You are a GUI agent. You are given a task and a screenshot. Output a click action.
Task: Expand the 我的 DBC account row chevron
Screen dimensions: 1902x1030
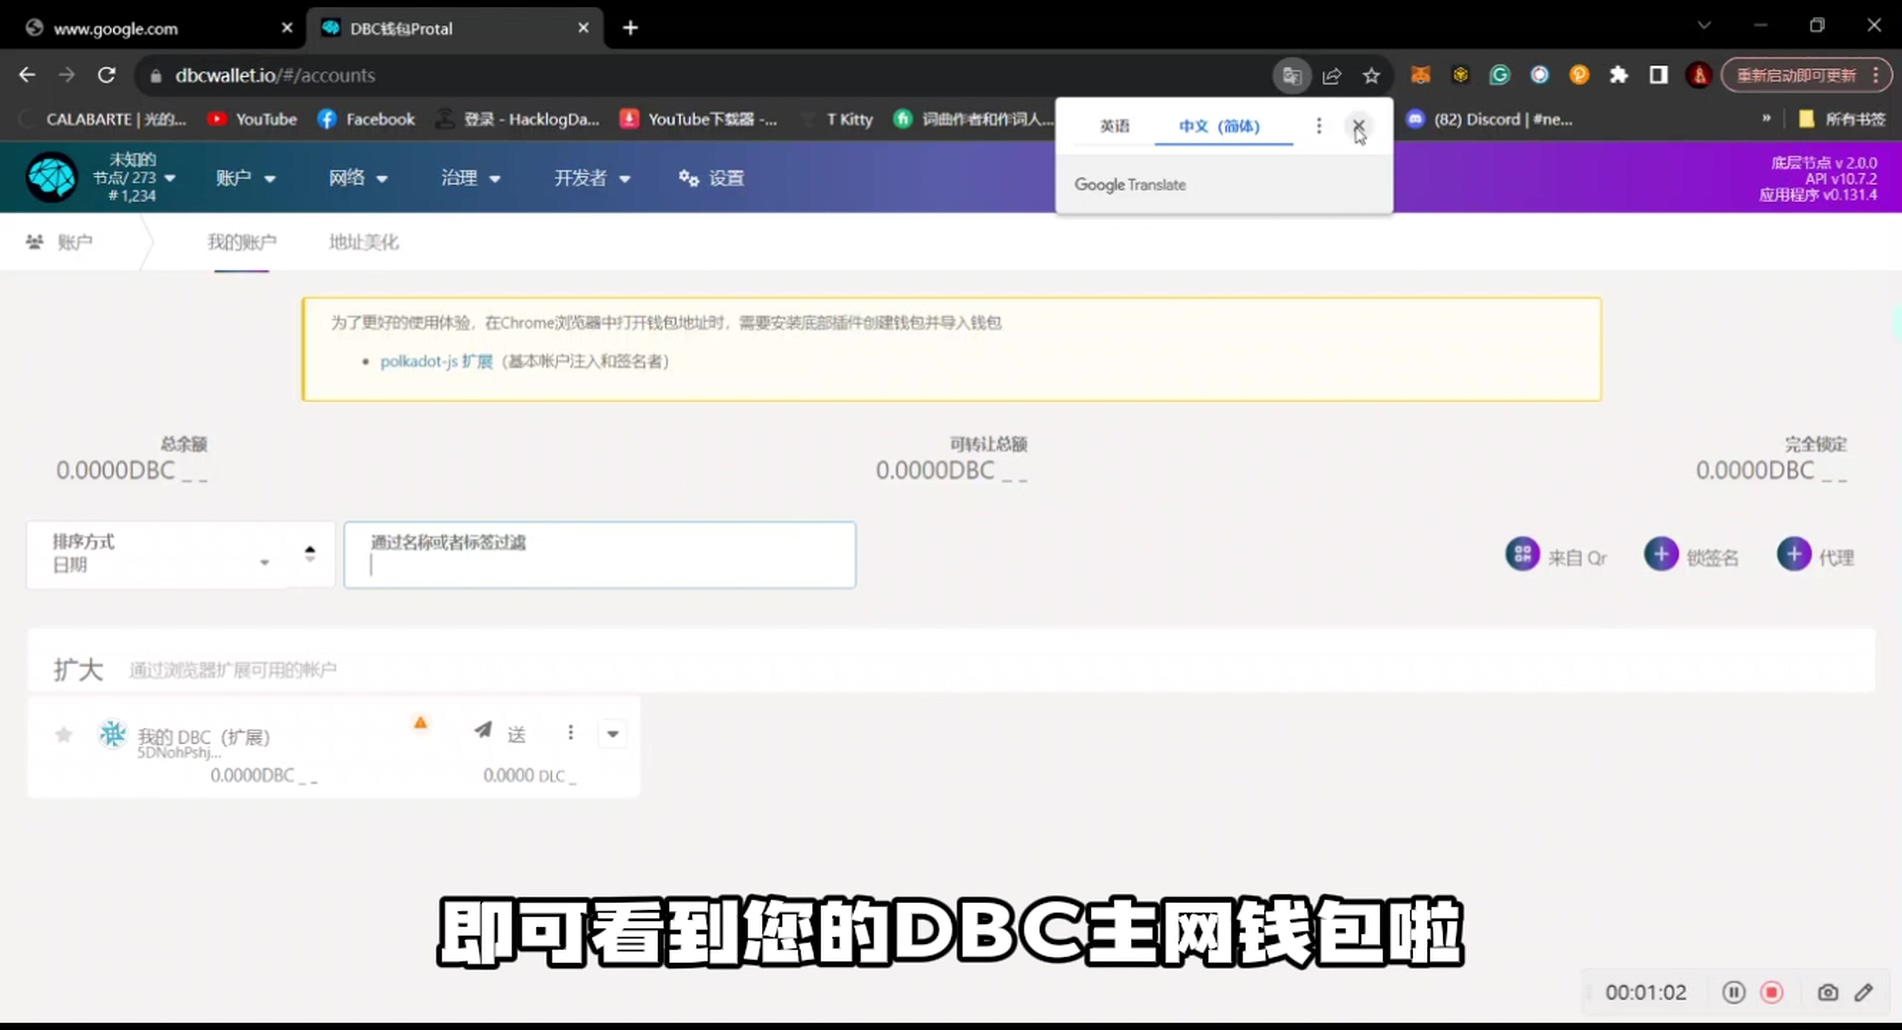[612, 732]
